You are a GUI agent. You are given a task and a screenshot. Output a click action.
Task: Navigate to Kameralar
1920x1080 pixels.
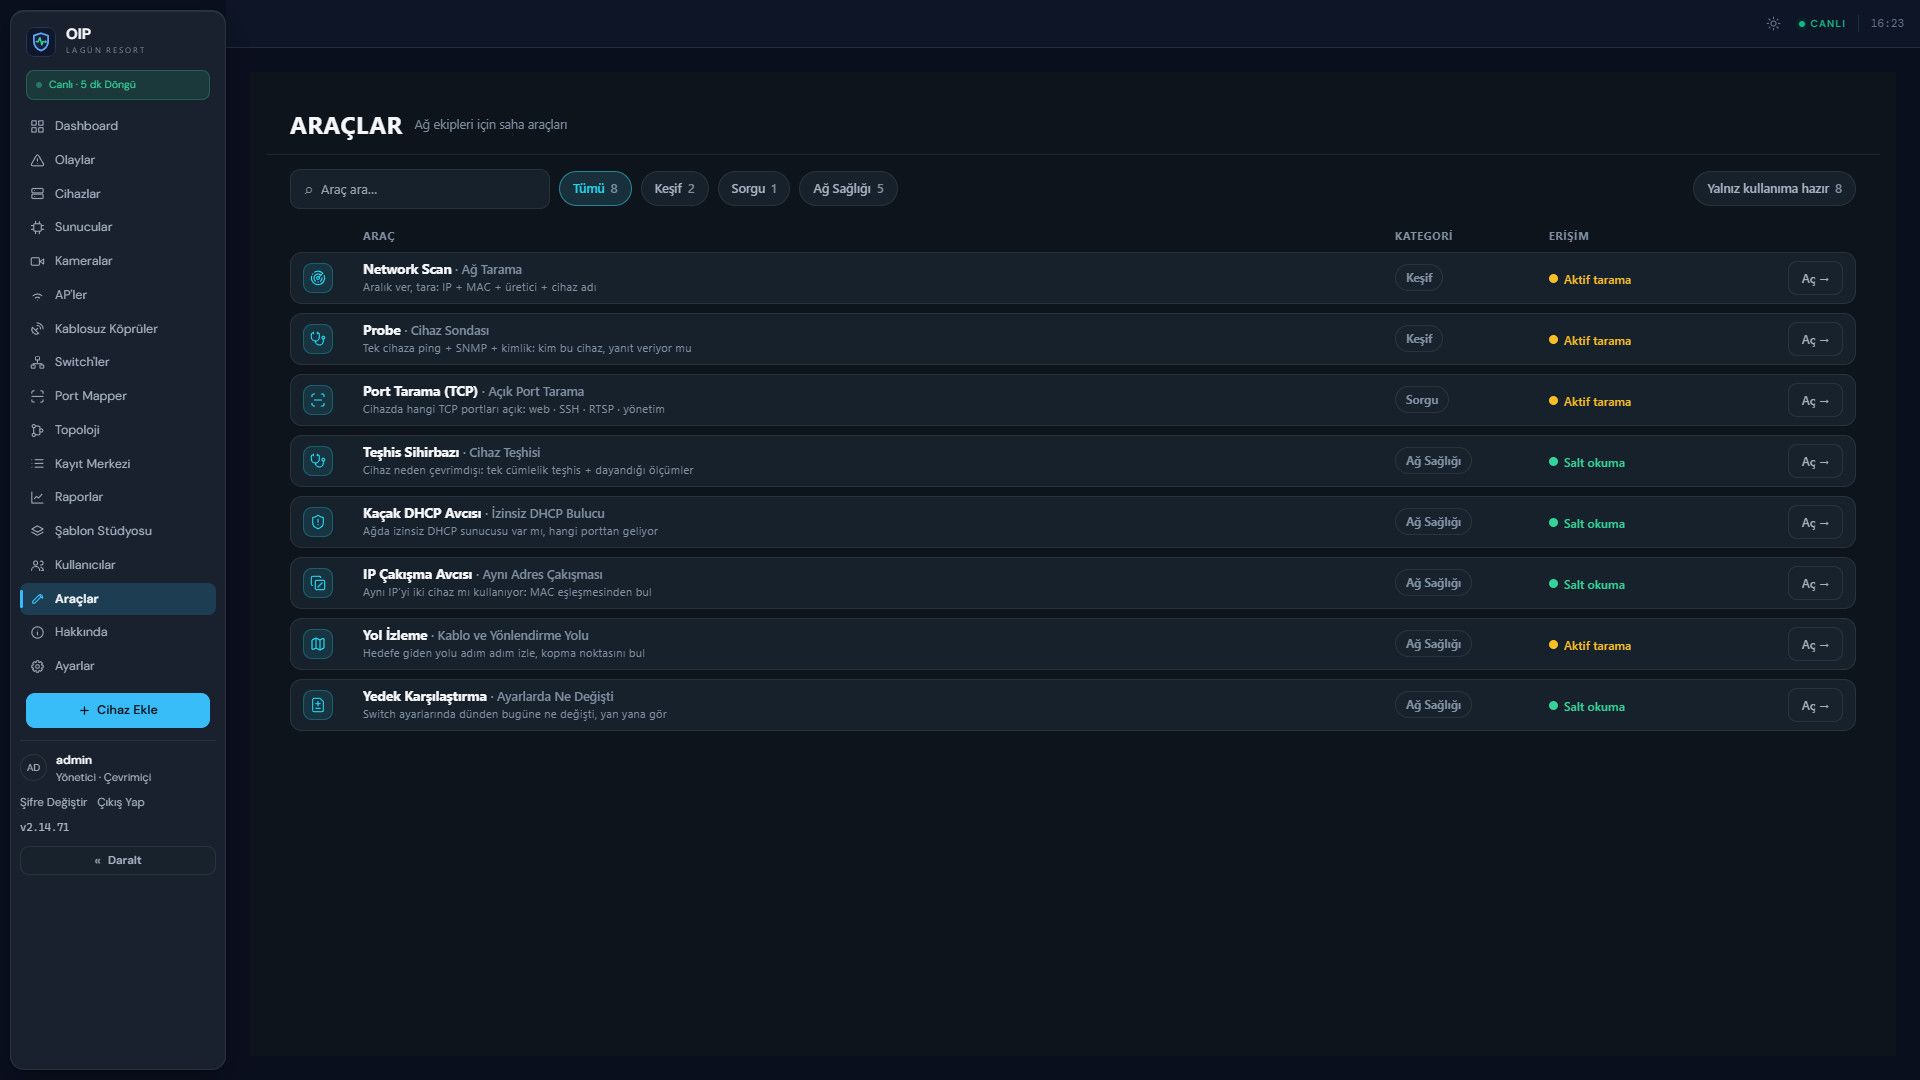coord(118,261)
